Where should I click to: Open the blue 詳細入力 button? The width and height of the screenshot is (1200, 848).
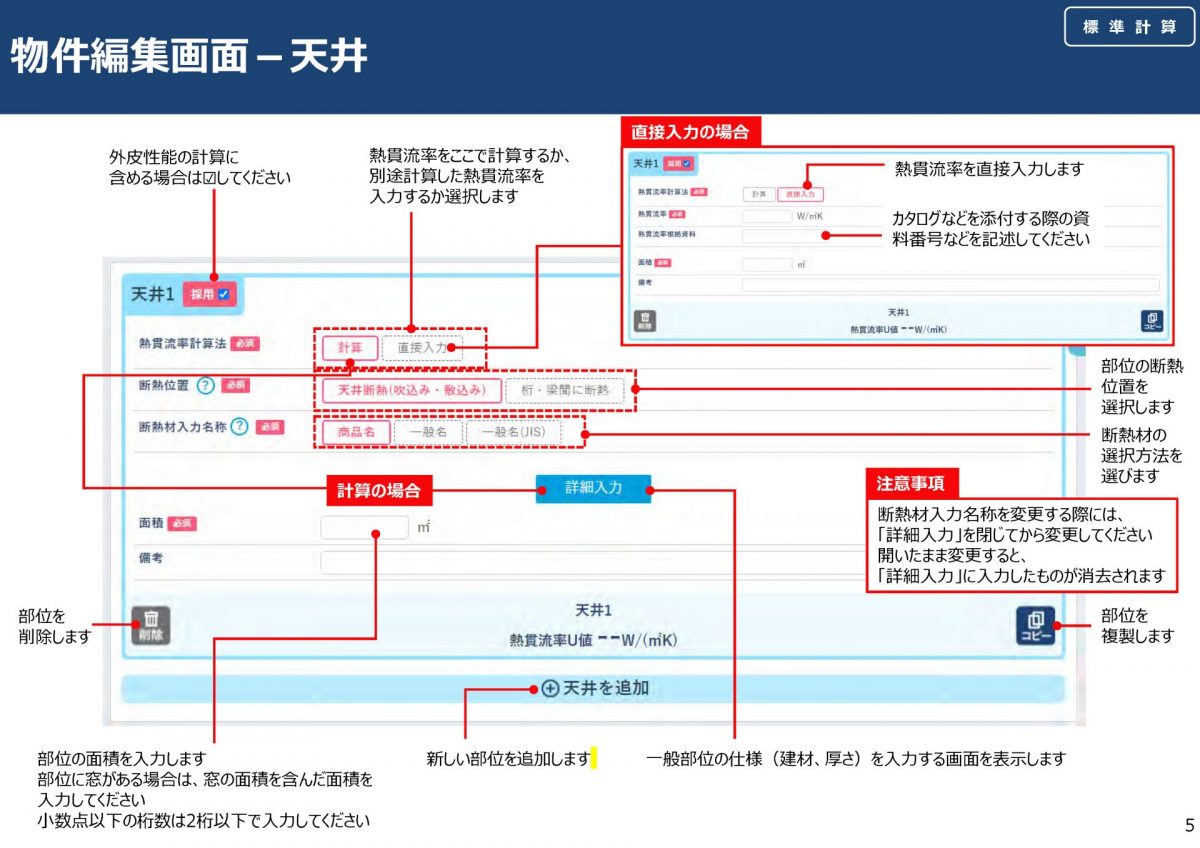[x=593, y=488]
